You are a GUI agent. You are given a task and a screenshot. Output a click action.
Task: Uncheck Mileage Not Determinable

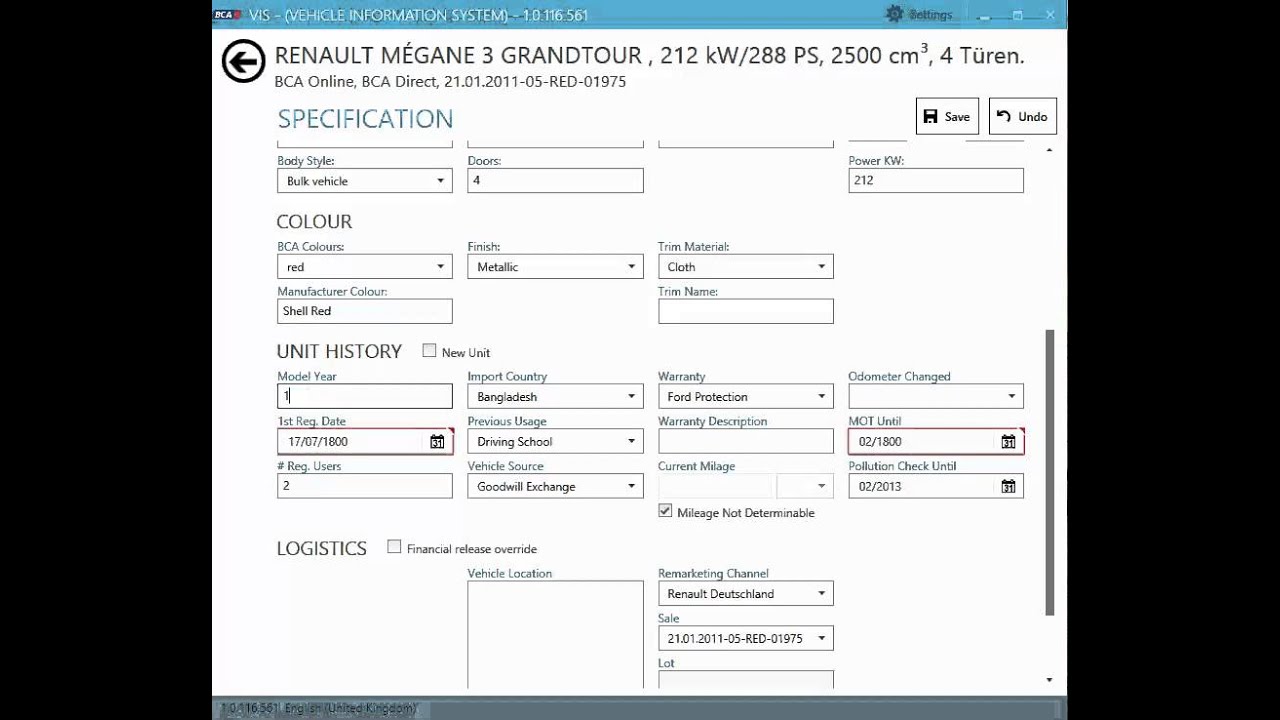click(x=665, y=511)
